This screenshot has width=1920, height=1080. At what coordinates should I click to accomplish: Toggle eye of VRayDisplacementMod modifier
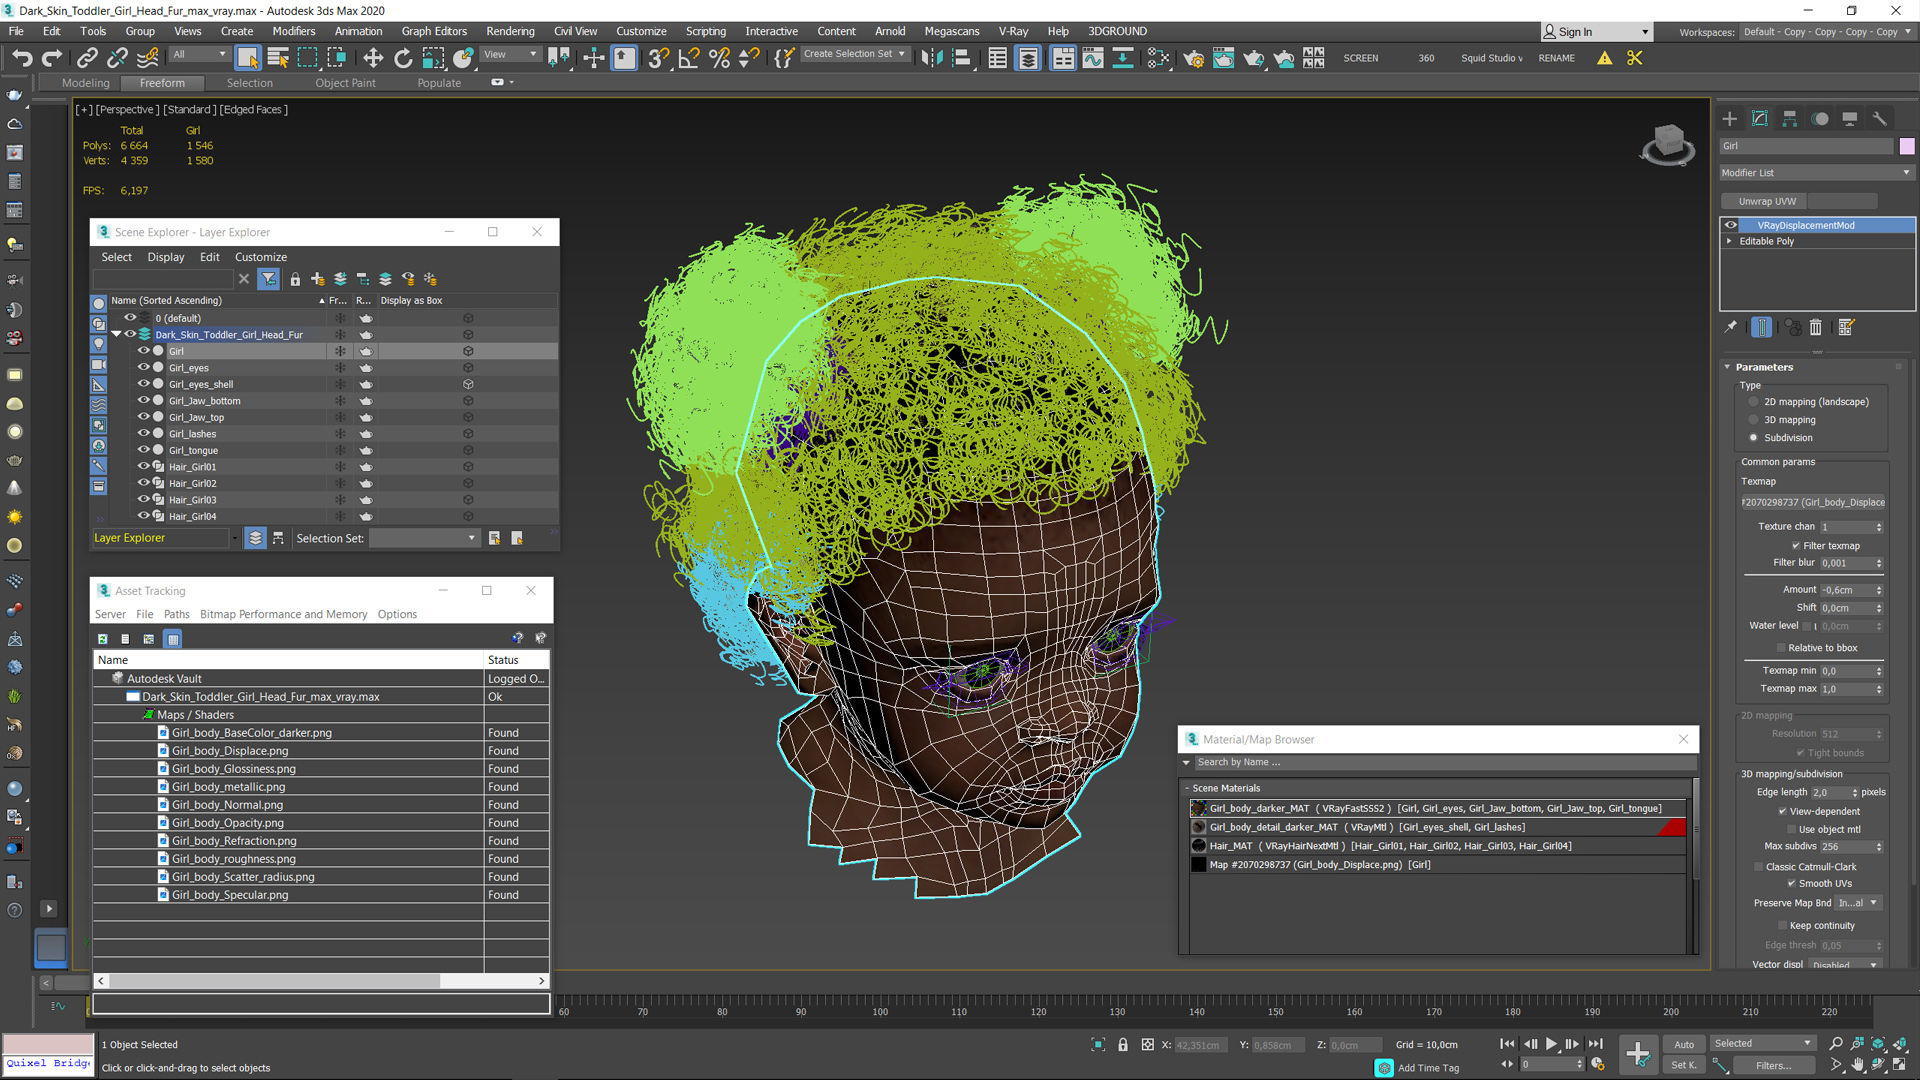point(1731,225)
